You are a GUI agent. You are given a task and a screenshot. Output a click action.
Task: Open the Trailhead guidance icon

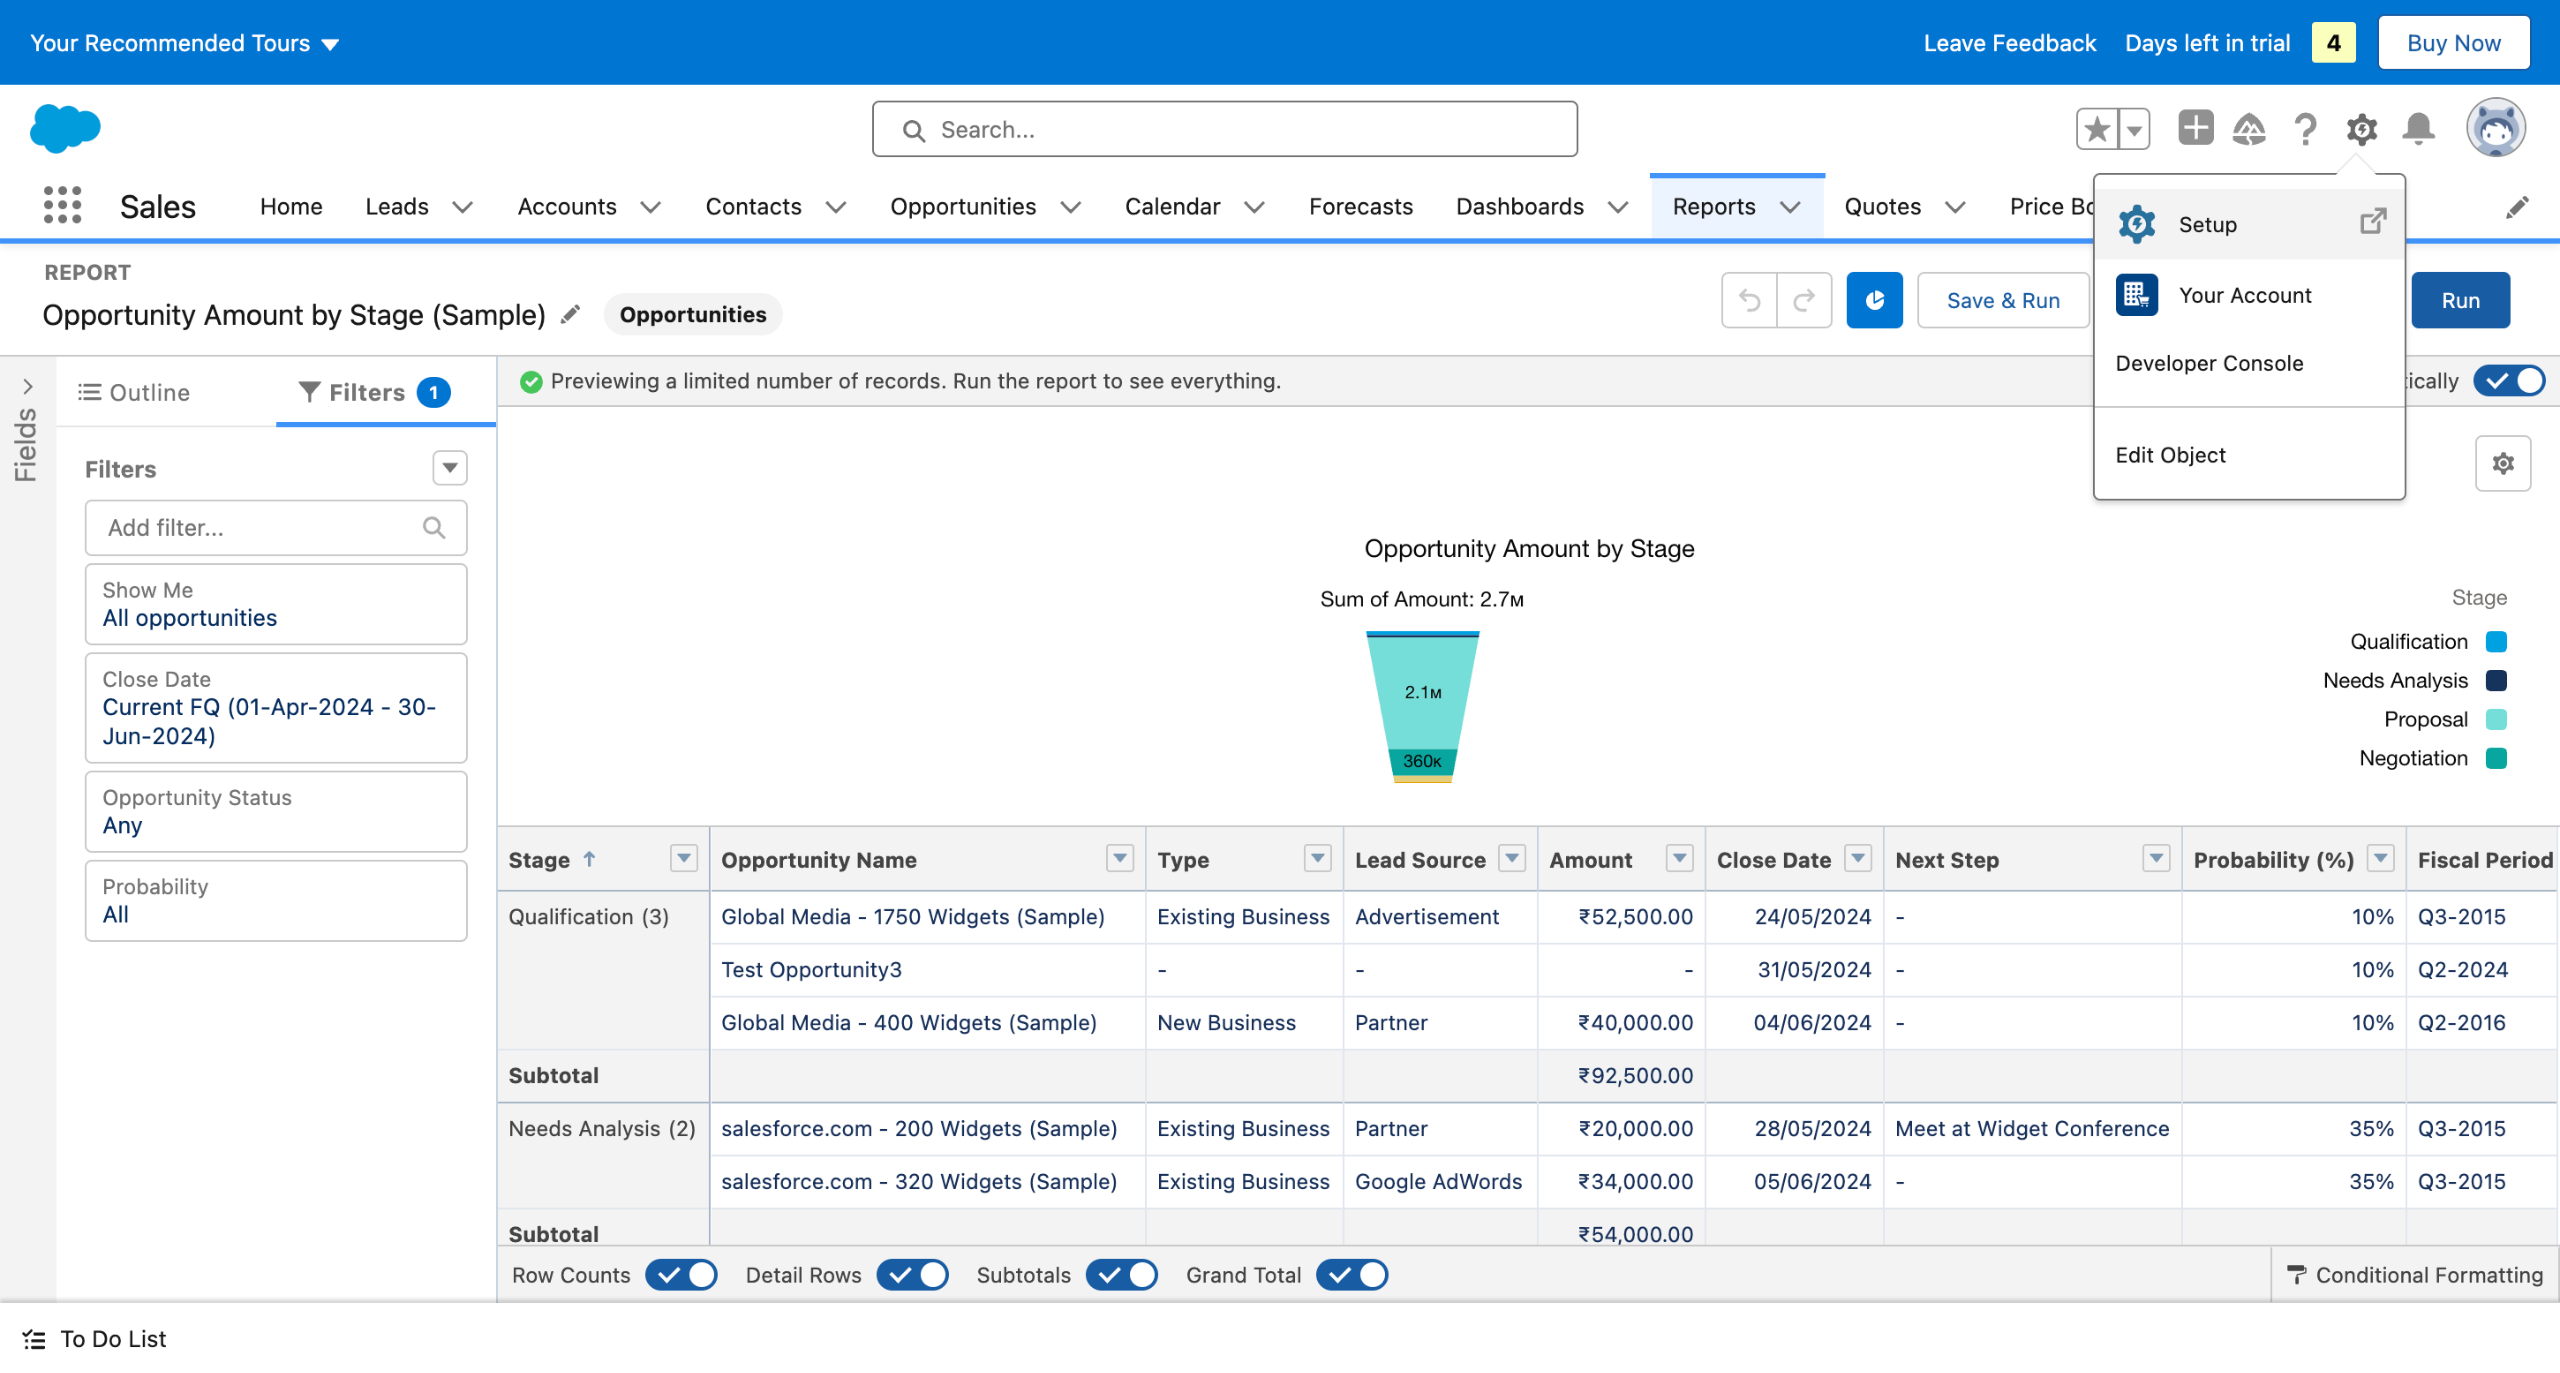(x=2249, y=129)
